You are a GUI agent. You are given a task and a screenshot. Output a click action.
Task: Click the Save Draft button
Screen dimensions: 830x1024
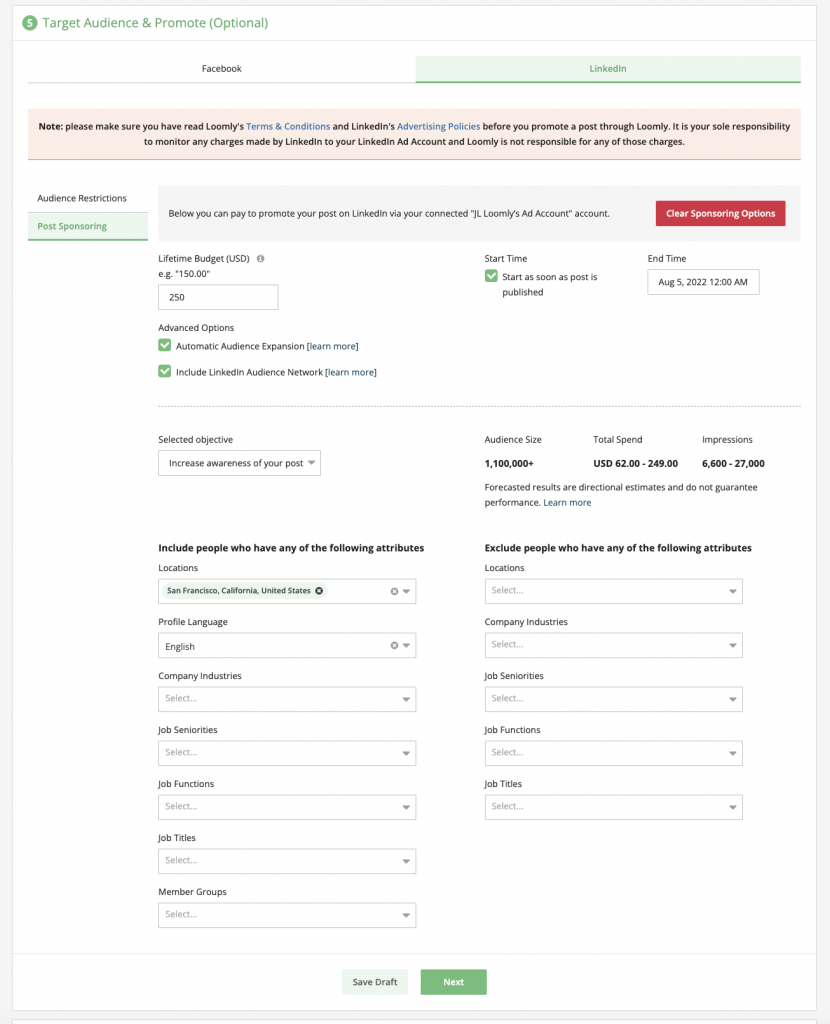(x=374, y=982)
